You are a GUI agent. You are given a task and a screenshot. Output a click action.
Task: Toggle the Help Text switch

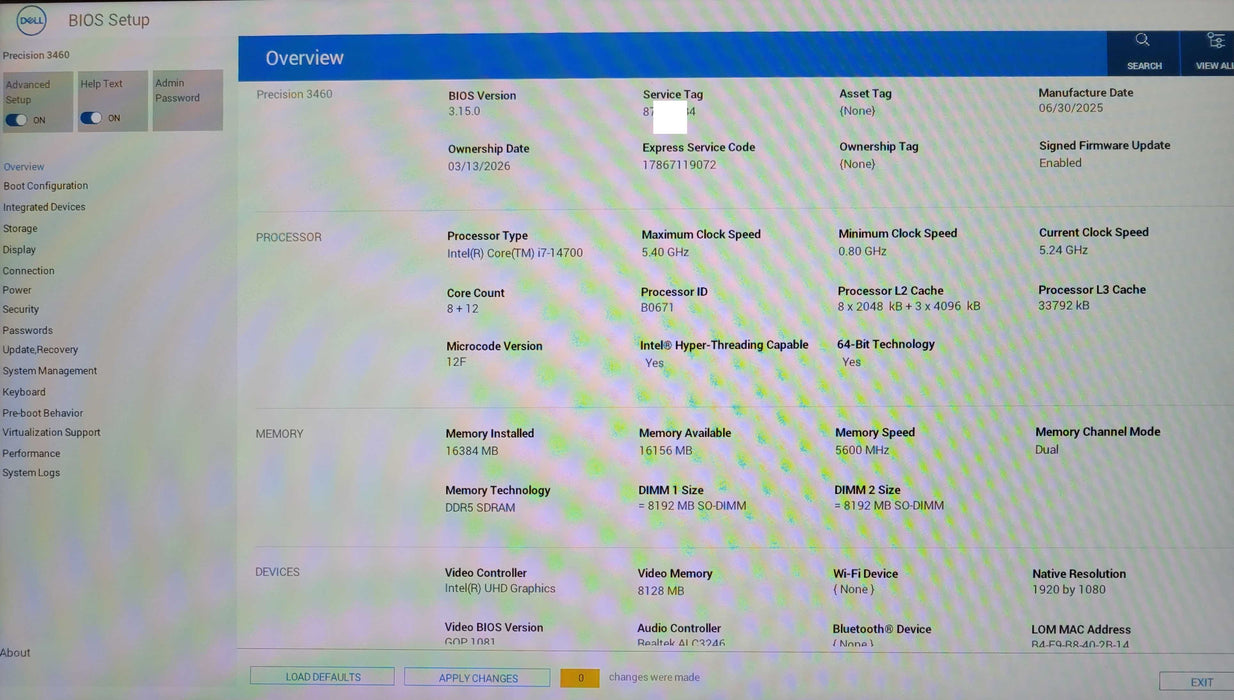click(91, 118)
